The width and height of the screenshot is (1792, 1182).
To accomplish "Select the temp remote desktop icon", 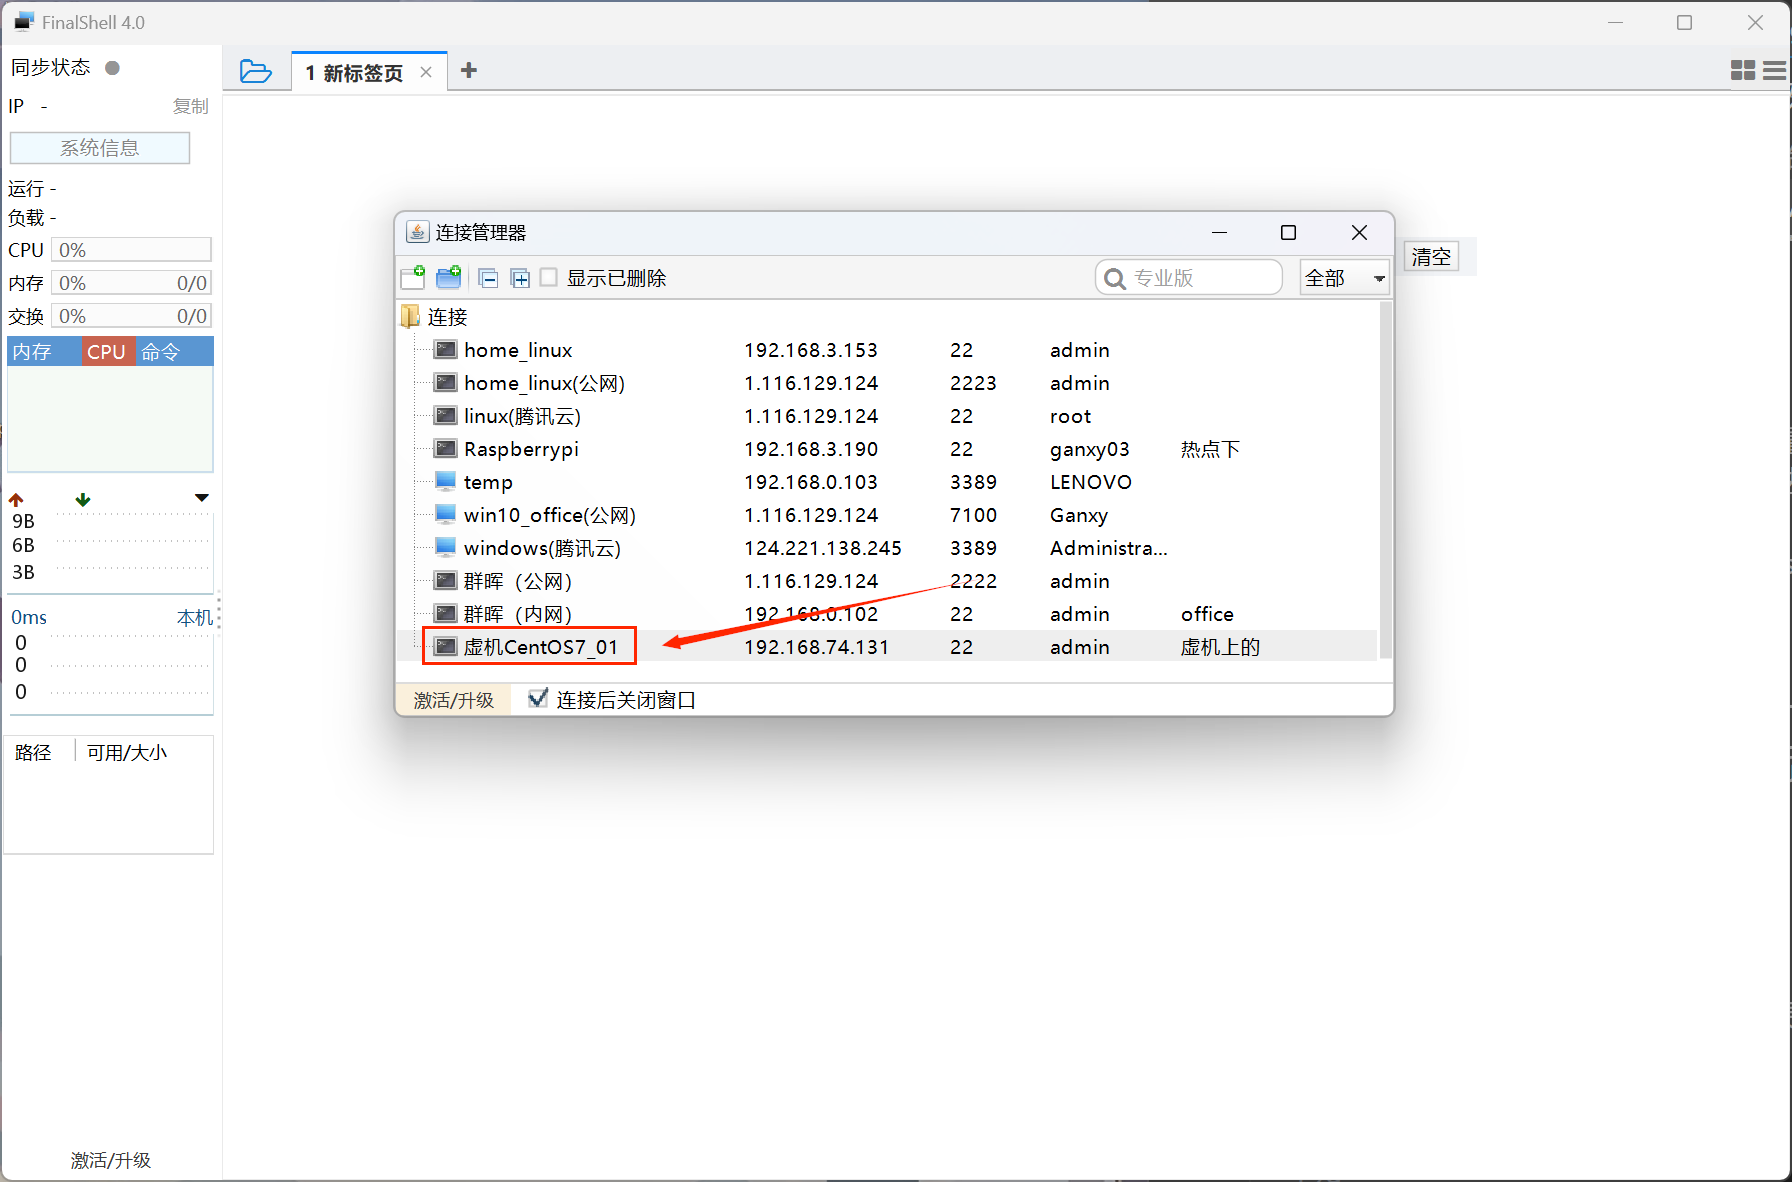I will 445,481.
